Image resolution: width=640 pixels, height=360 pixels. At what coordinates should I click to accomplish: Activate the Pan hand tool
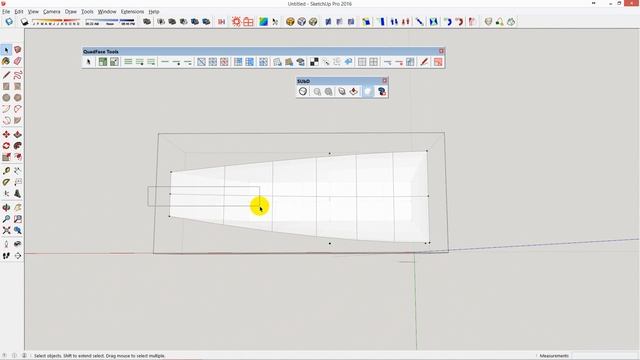click(18, 208)
